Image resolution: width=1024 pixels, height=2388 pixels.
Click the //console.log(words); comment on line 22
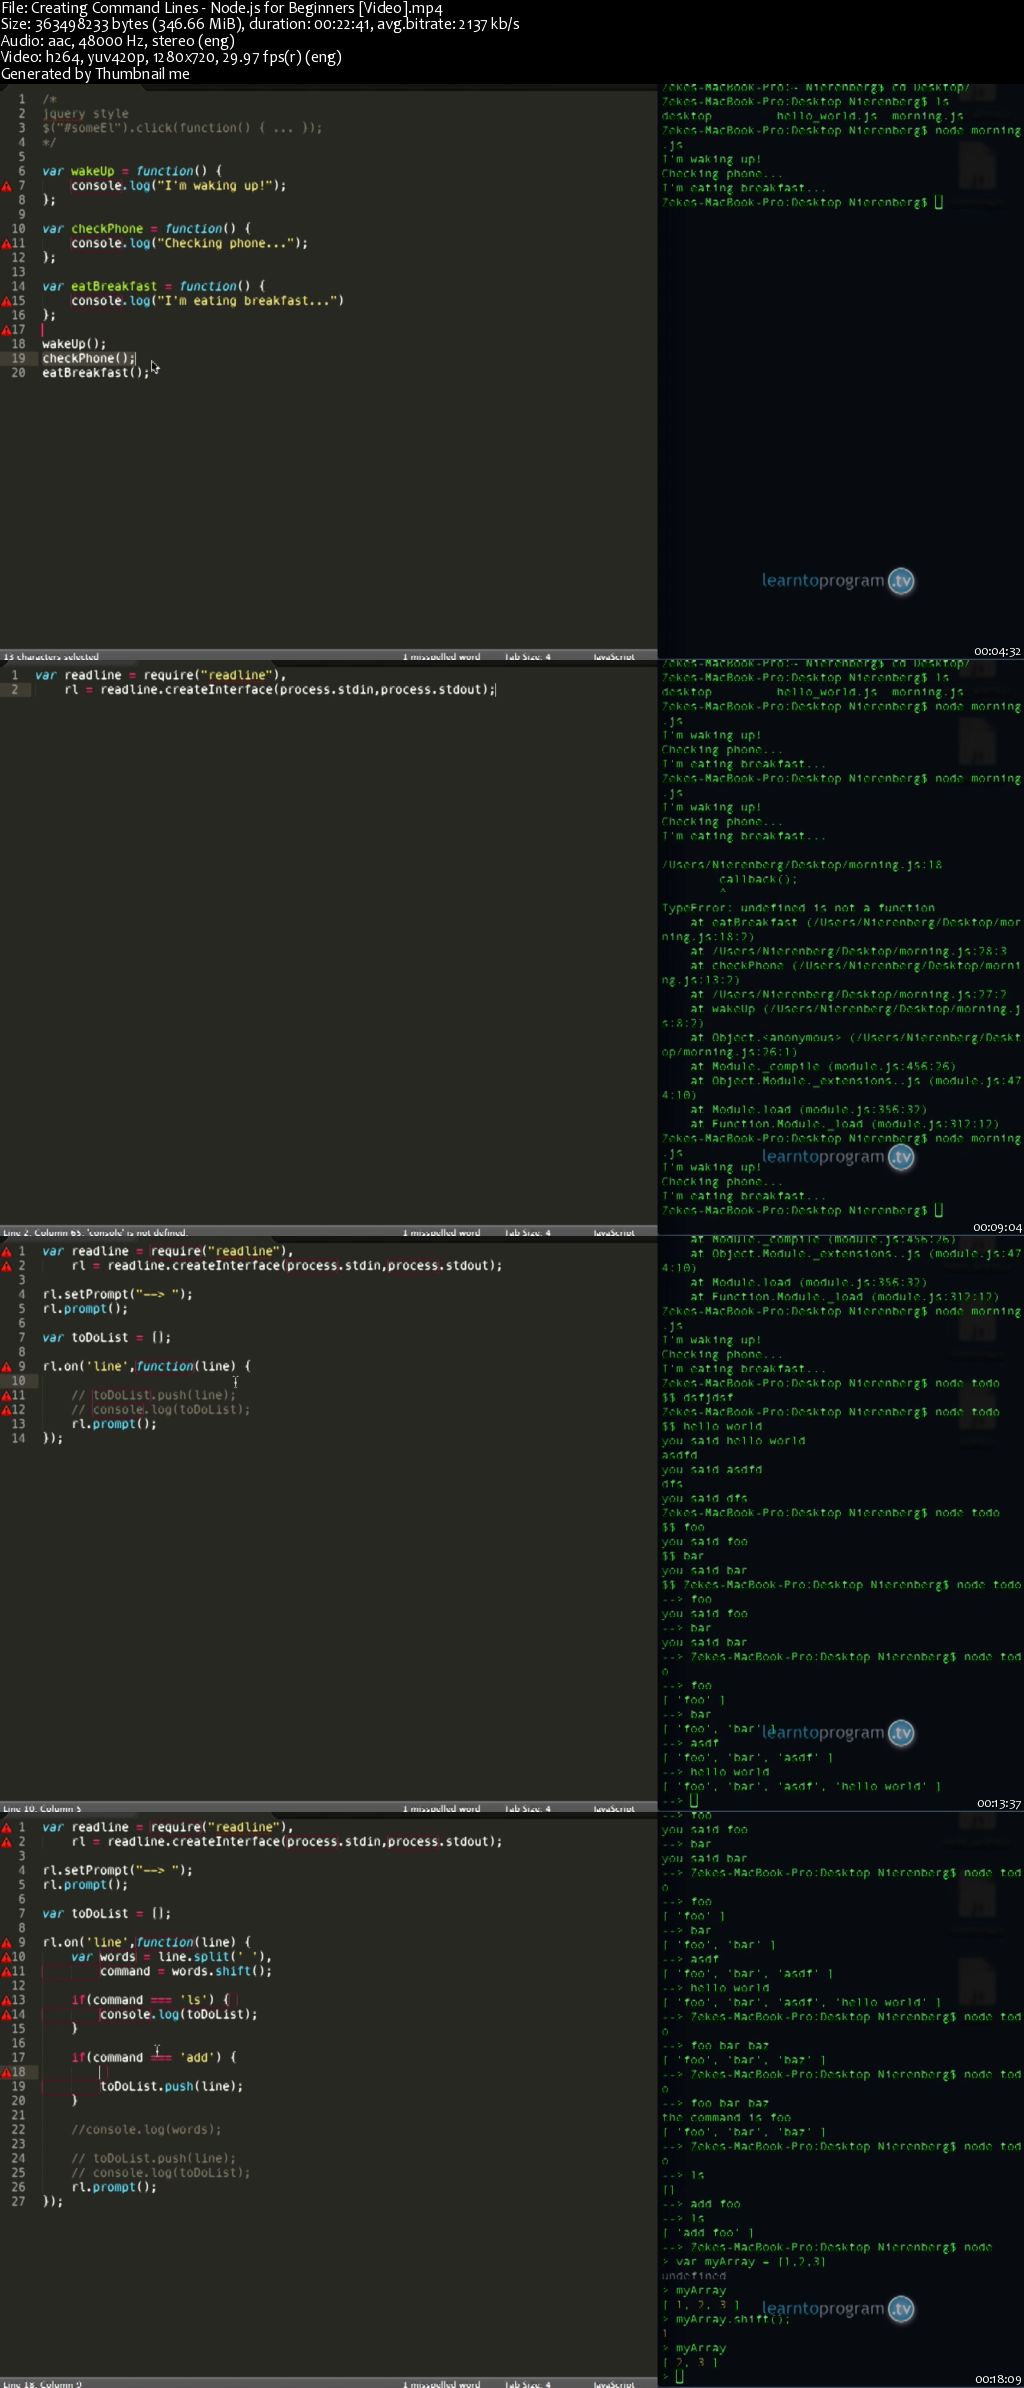click(146, 2129)
